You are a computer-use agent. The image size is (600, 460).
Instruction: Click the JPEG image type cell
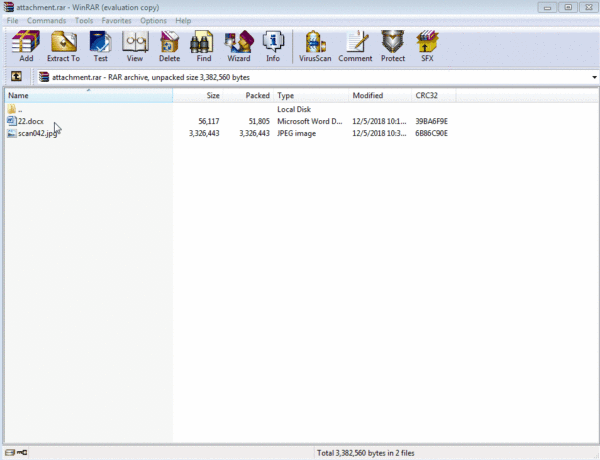click(297, 134)
